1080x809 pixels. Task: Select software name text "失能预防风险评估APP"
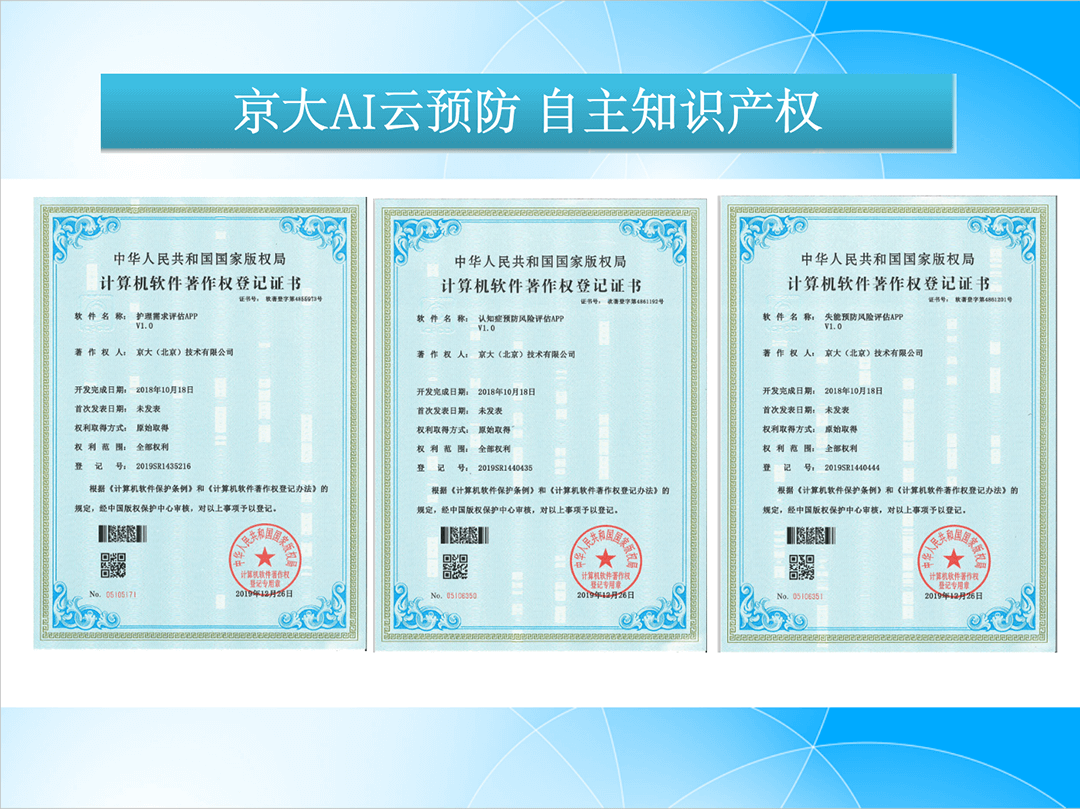coord(864,317)
